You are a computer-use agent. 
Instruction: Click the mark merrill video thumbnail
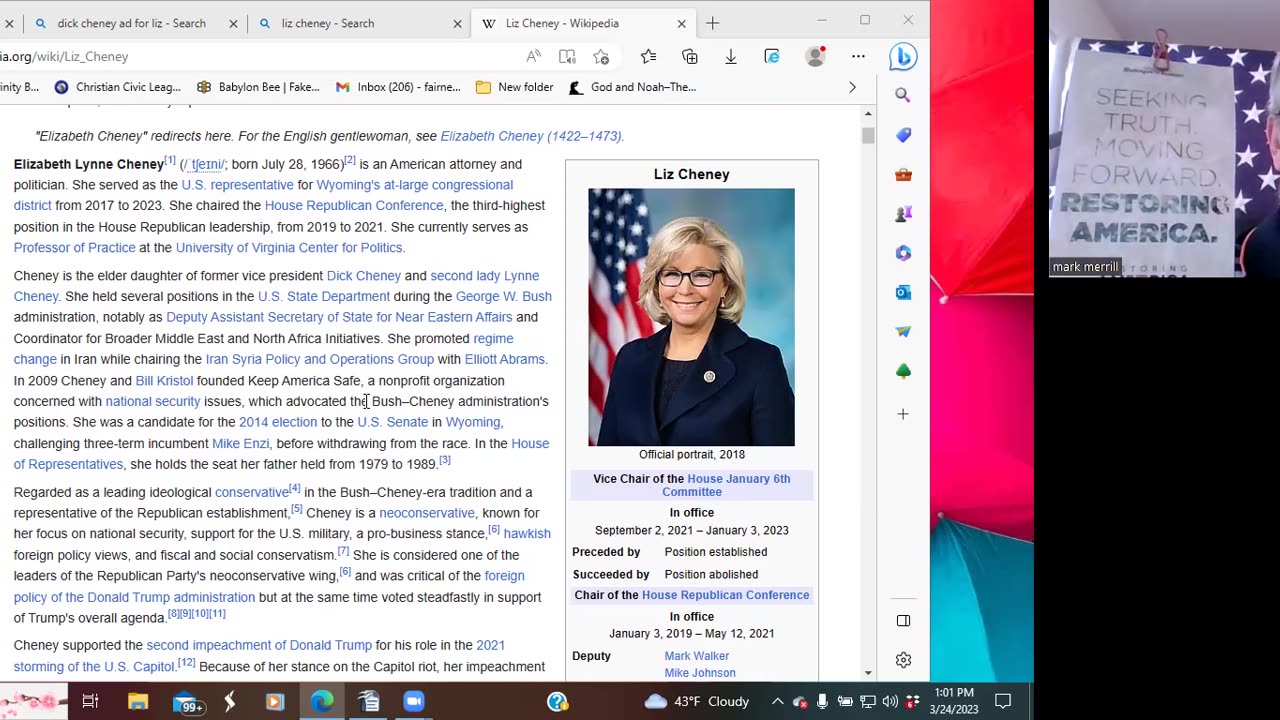point(1163,140)
